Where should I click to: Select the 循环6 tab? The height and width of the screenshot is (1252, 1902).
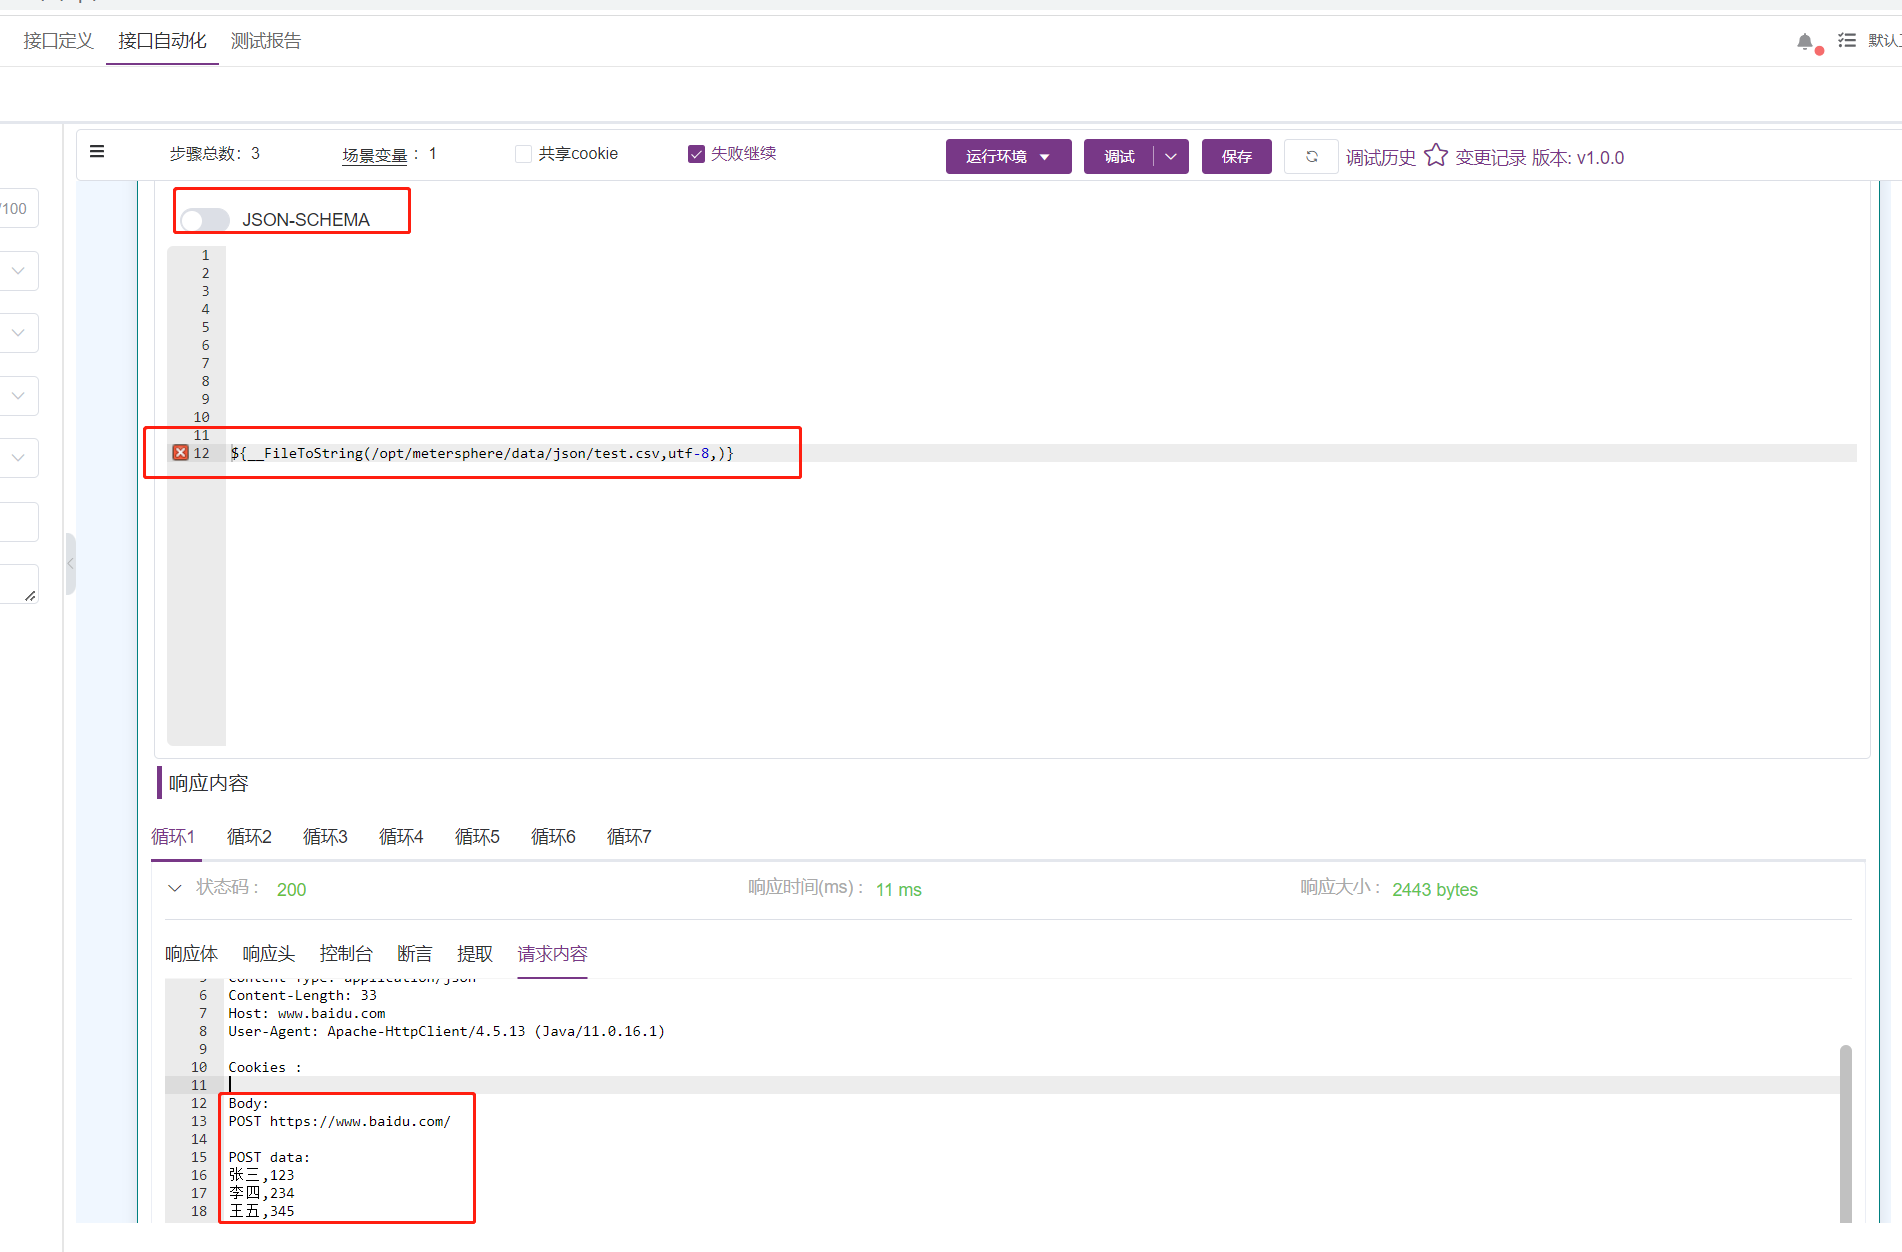tap(553, 837)
